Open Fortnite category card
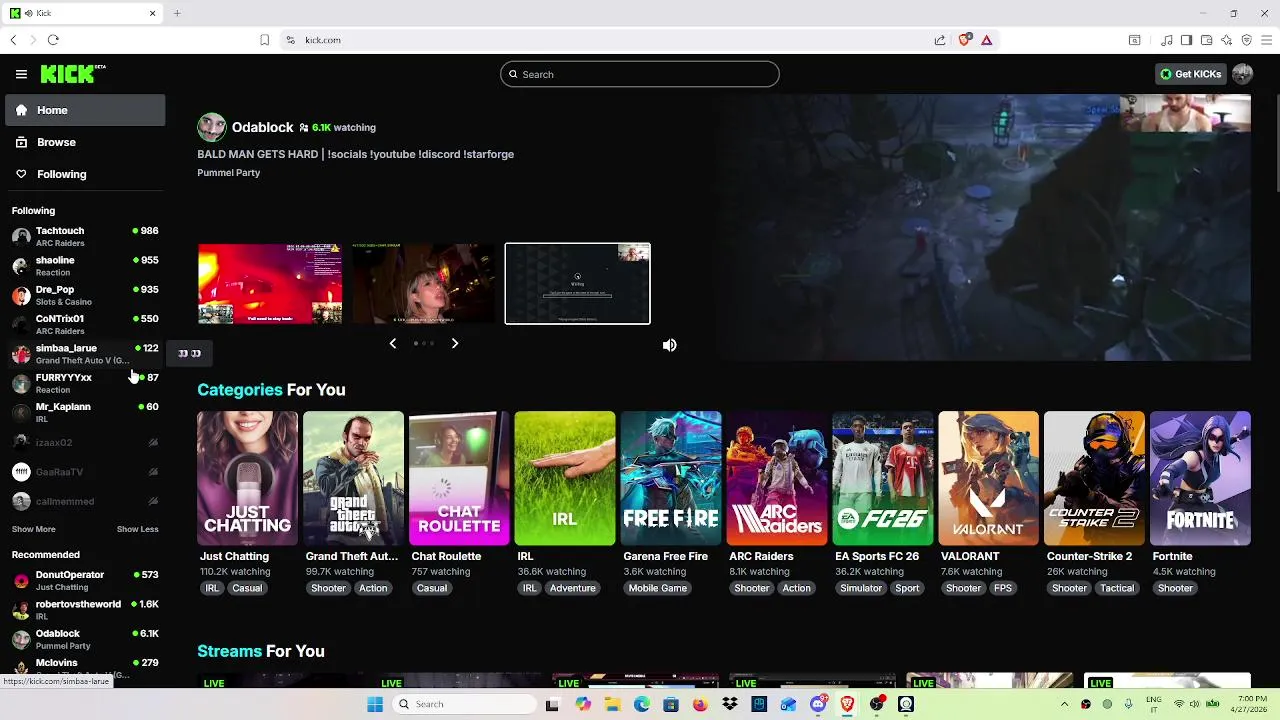Screen dimensions: 1280x720 point(1200,478)
